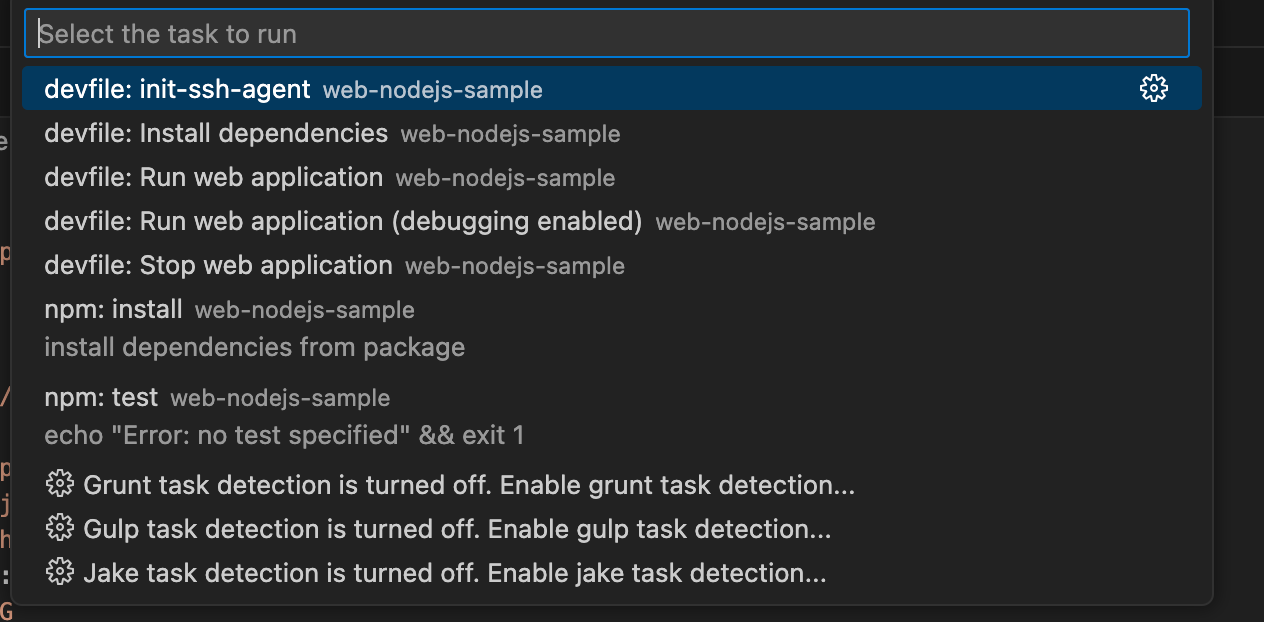Click the web-nodejs-sample label beside Stop web application
This screenshot has width=1264, height=622.
click(515, 266)
